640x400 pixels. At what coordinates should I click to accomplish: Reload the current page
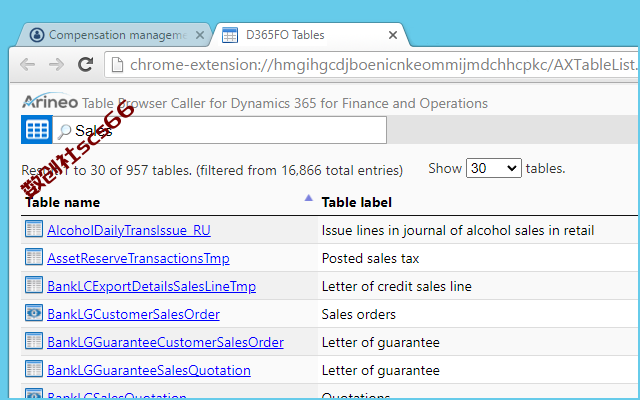[86, 64]
